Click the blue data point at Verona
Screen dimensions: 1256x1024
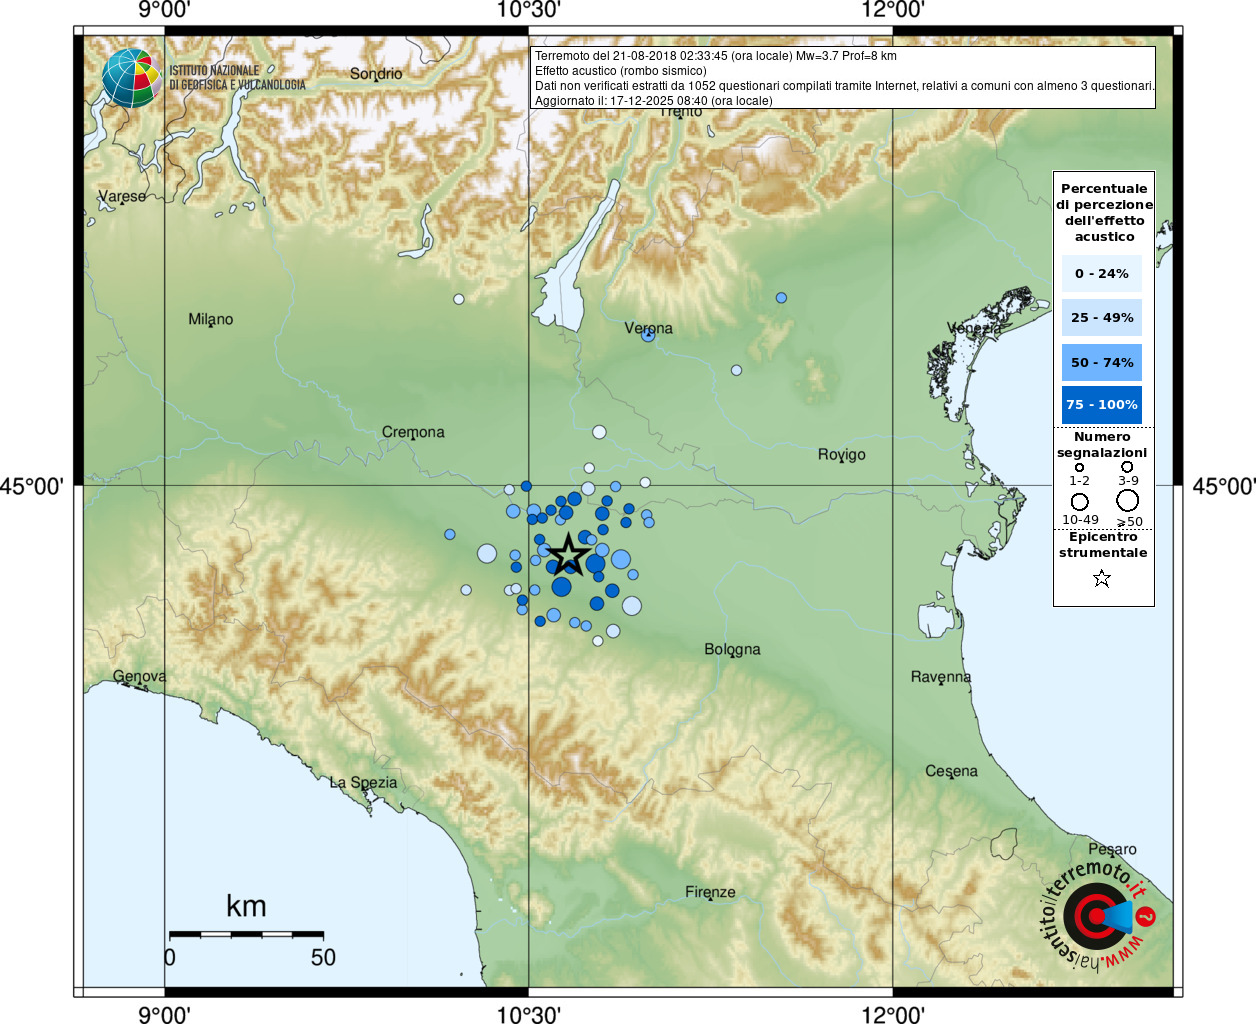(648, 336)
